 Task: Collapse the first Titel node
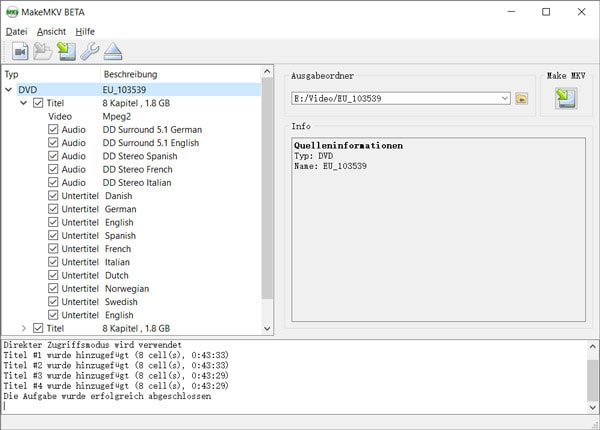coord(24,103)
